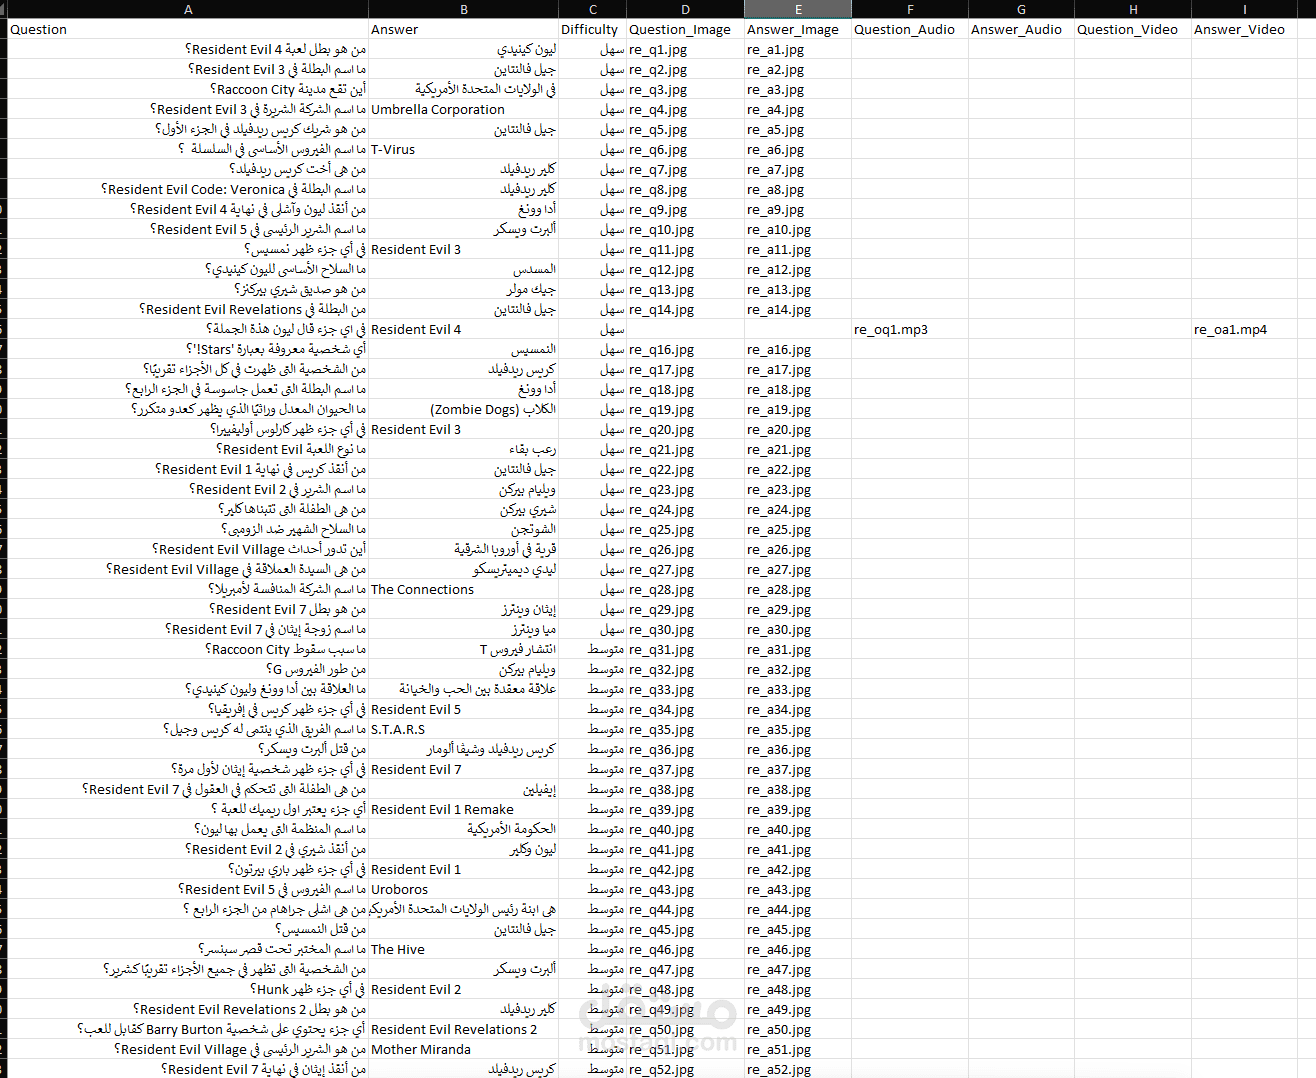Screen dimensions: 1316x1078
Task: Click the 'Question' header cell
Action: (x=188, y=29)
